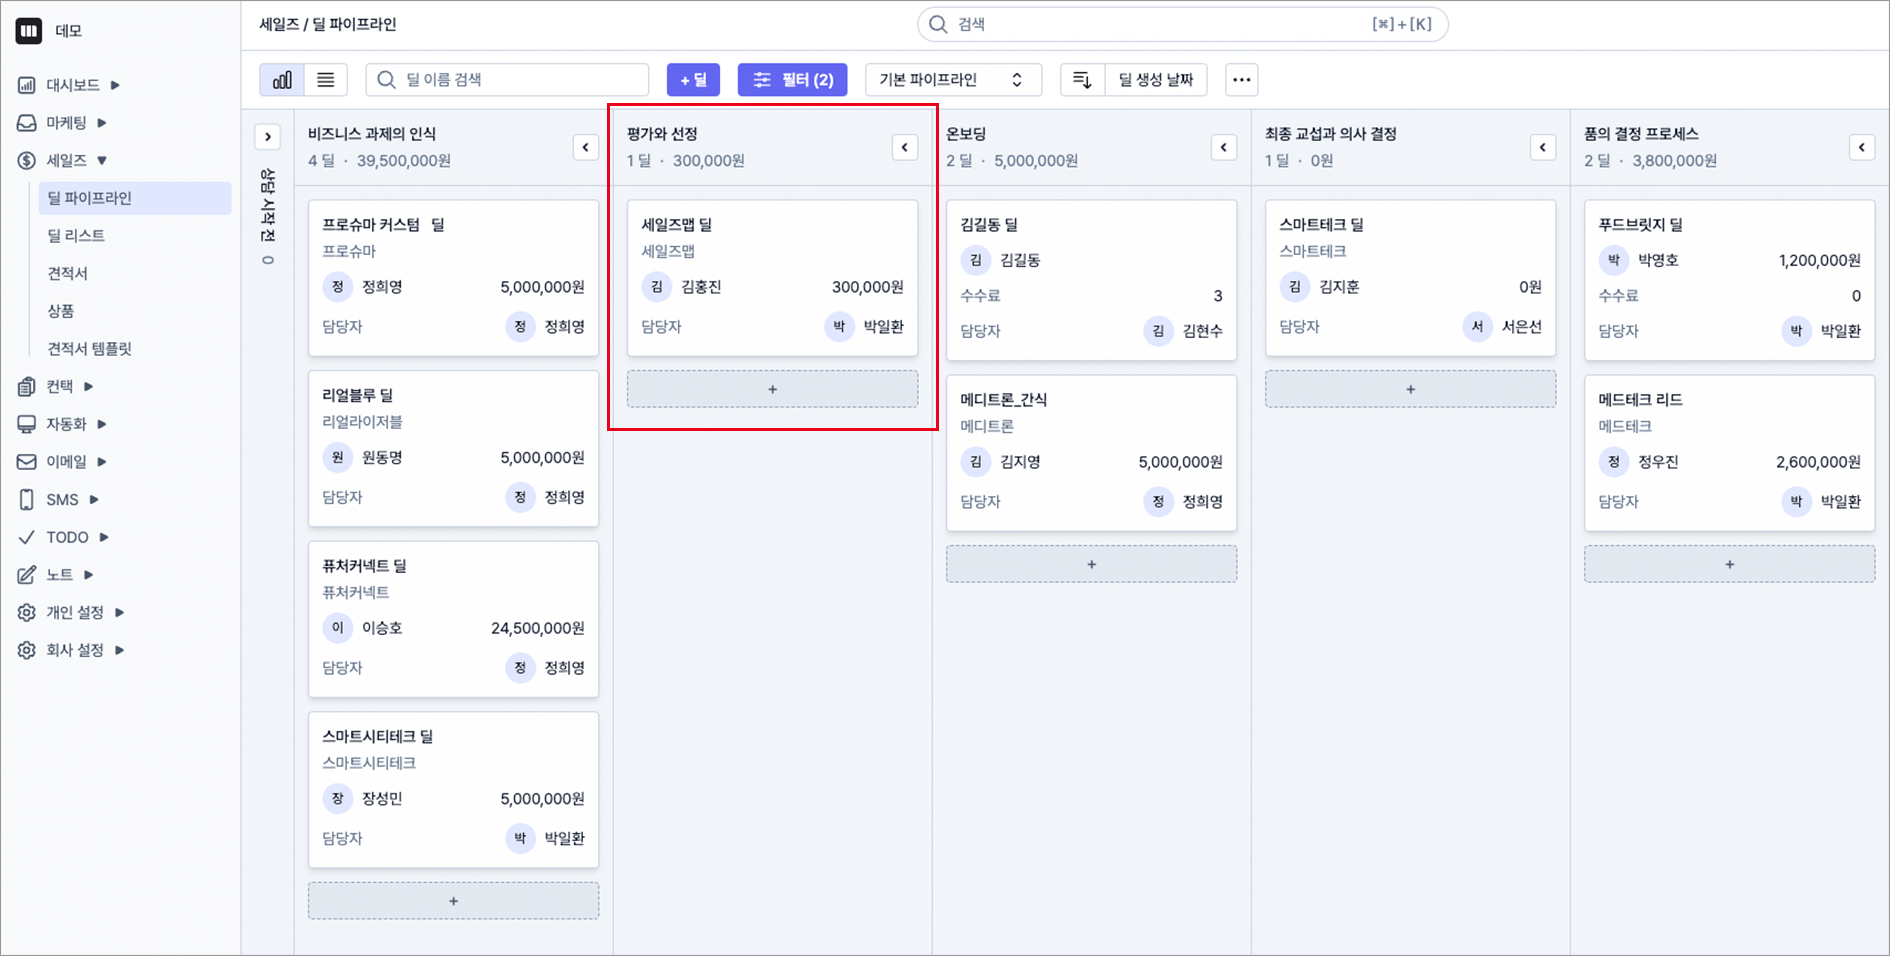Click the 대시보드 sidebar icon
The width and height of the screenshot is (1890, 957).
pos(27,85)
